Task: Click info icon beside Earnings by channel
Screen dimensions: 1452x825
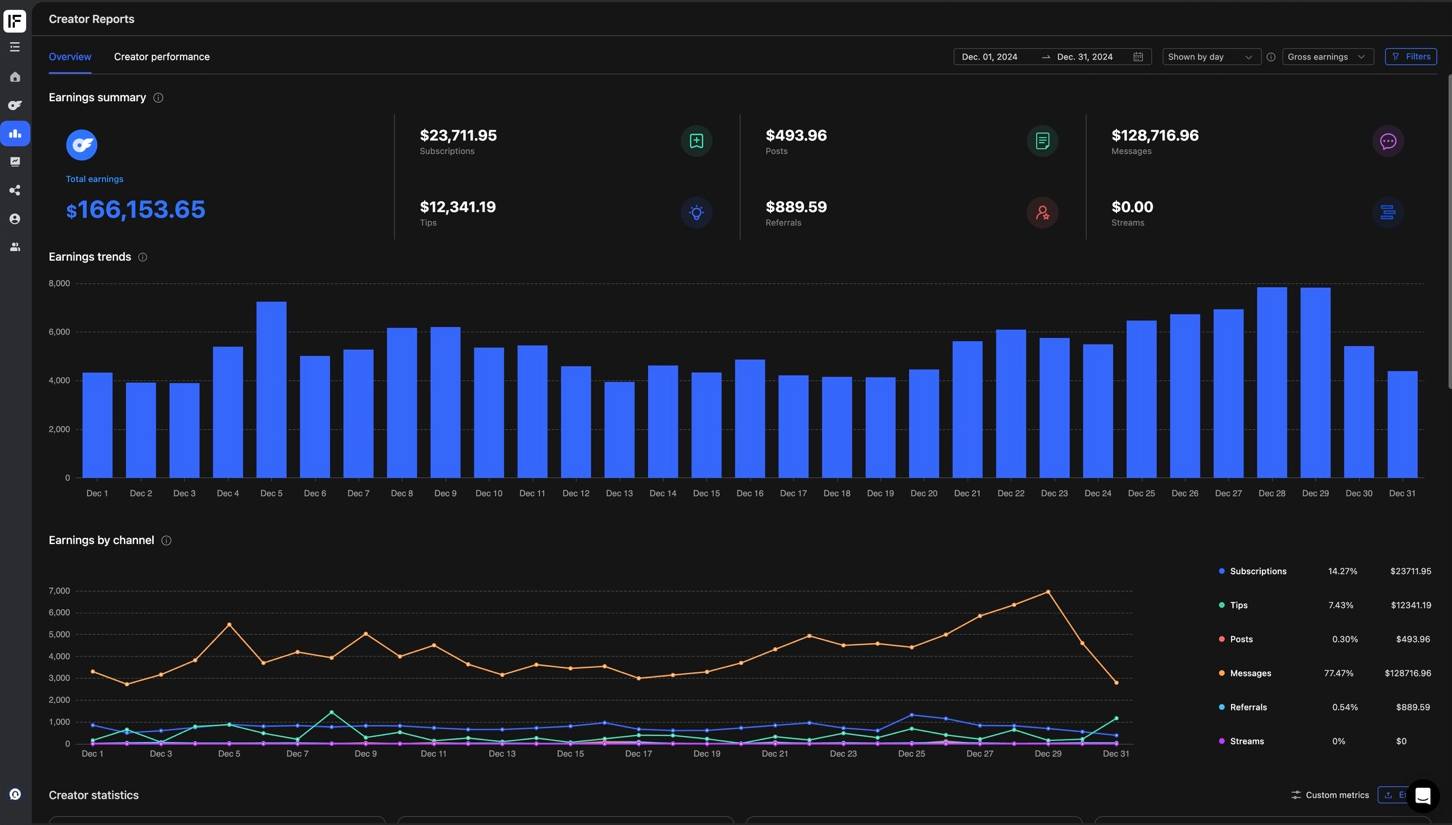Action: [166, 541]
